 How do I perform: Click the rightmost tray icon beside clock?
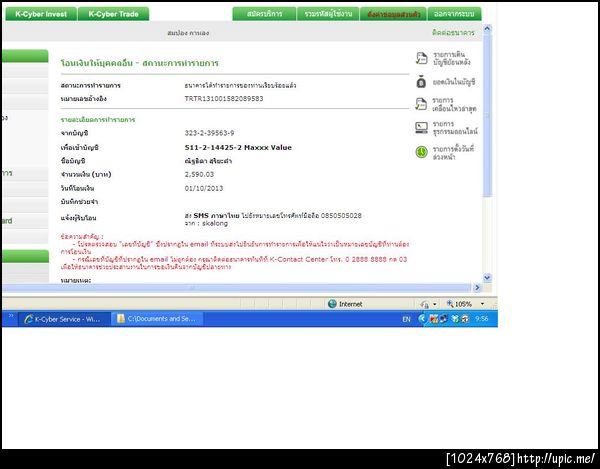click(x=465, y=319)
